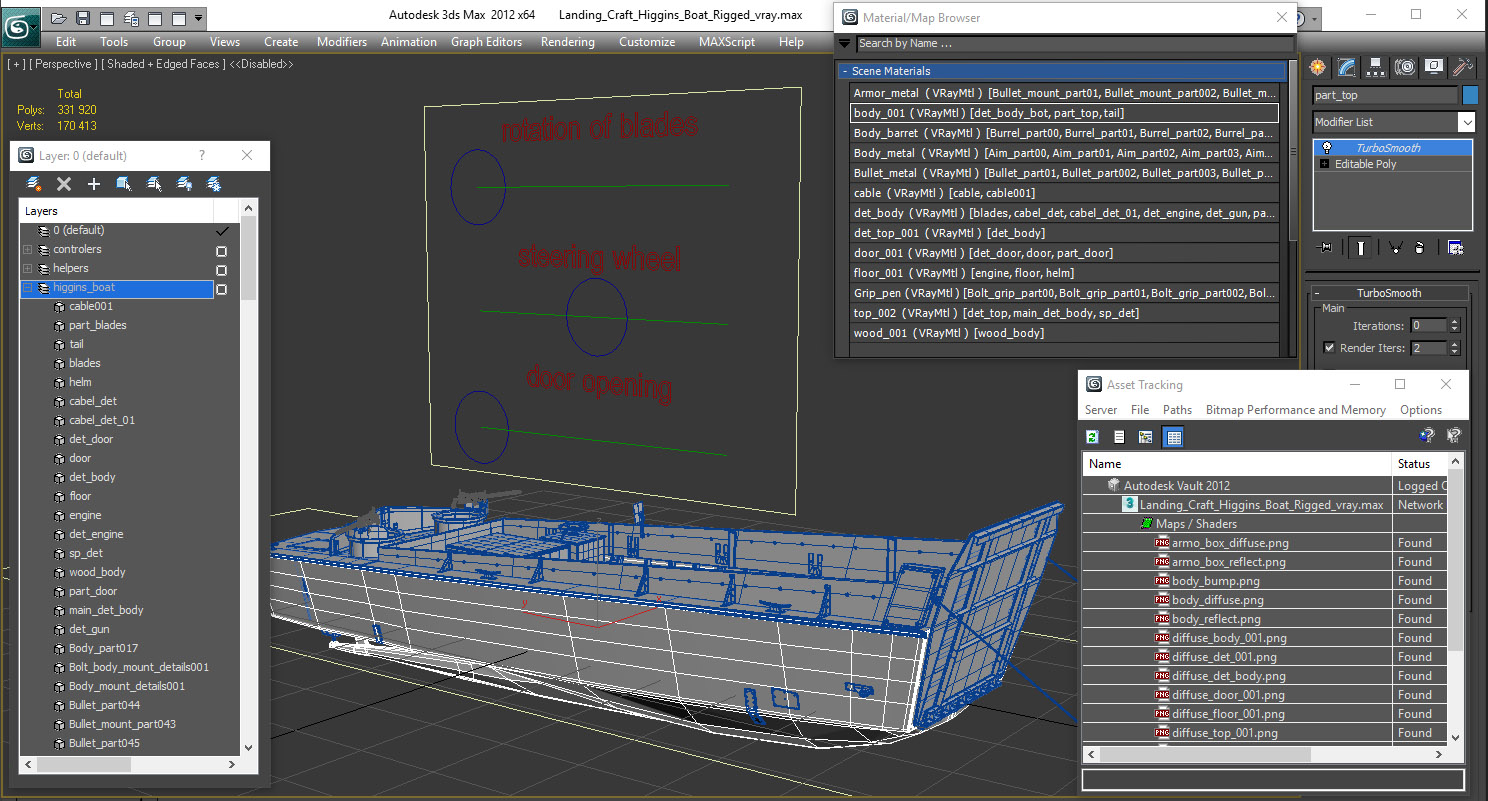This screenshot has height=801, width=1488.
Task: Click Freeze/Unfreeze All Layers icon
Action: click(214, 184)
